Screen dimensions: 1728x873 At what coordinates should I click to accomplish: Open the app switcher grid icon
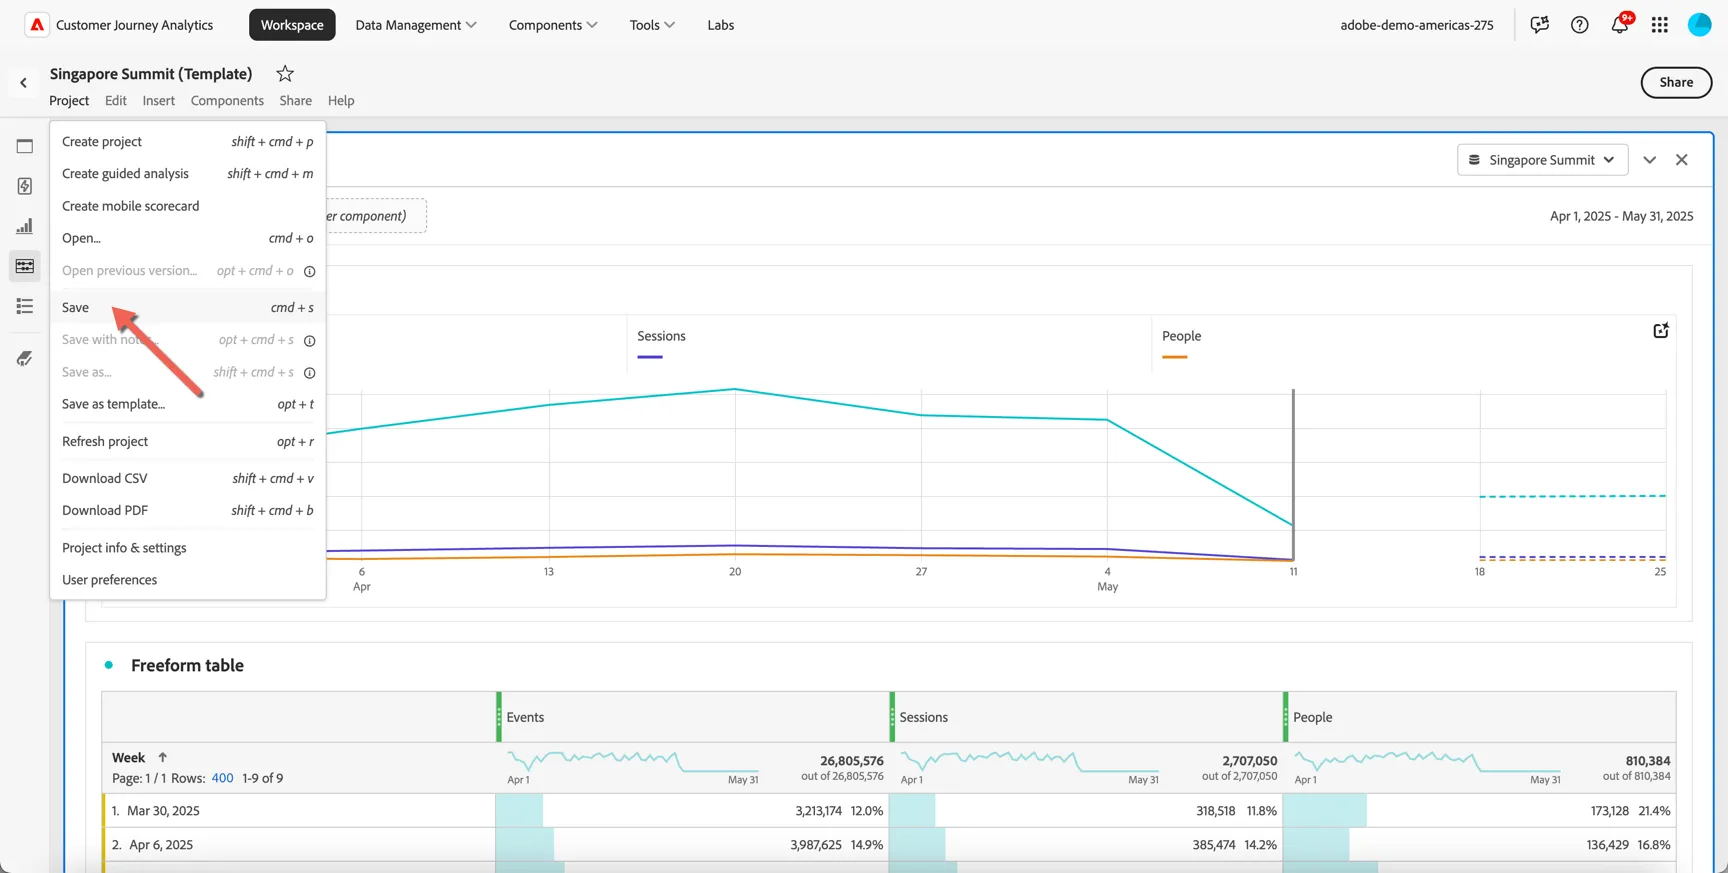pyautogui.click(x=1660, y=25)
